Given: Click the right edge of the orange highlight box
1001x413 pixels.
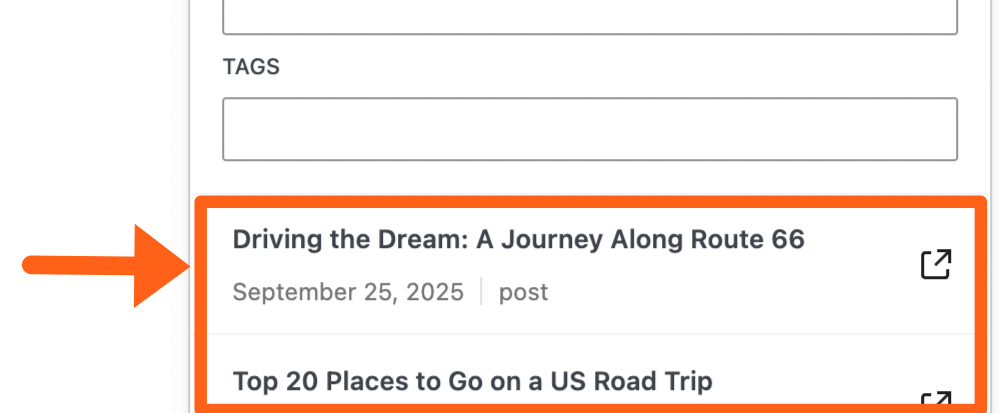Looking at the screenshot, I should tap(982, 300).
